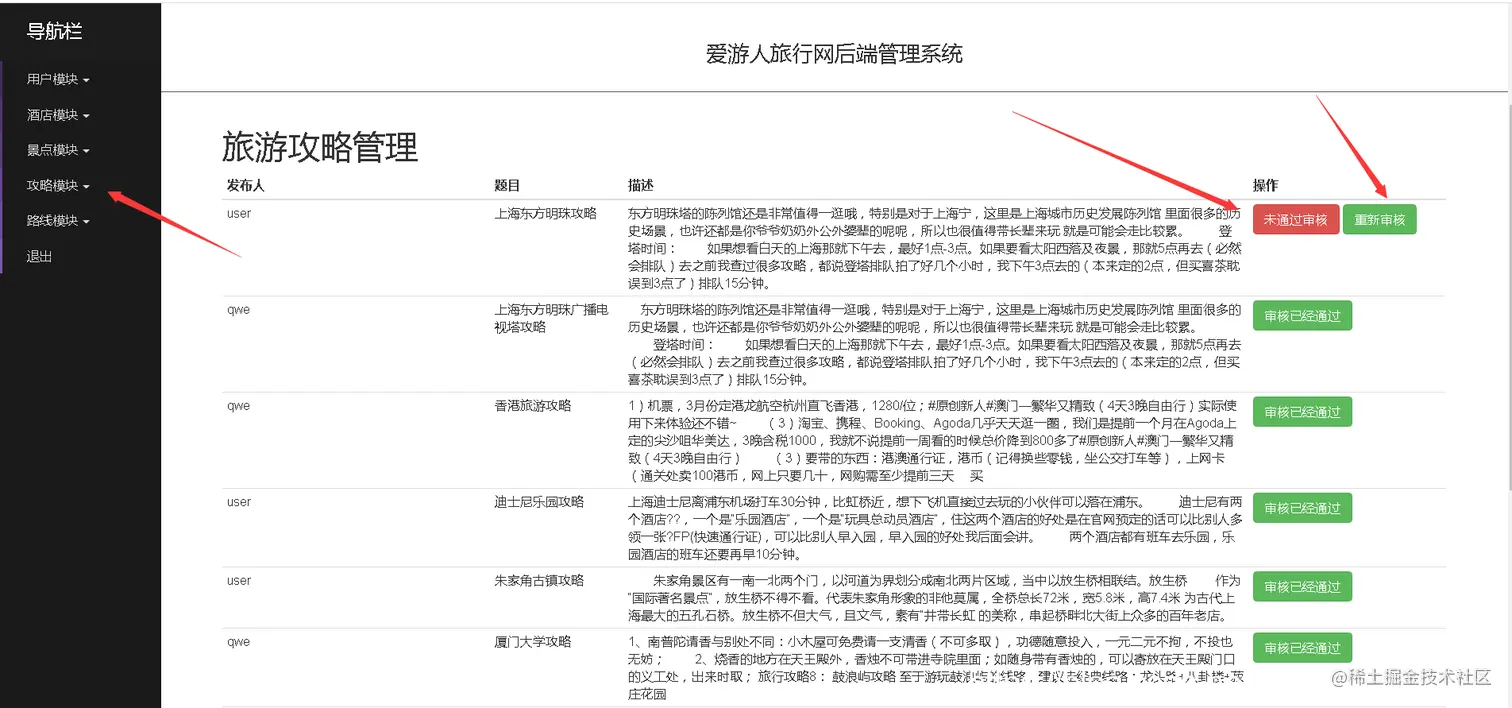Select the 操作 column header

pos(1265,186)
